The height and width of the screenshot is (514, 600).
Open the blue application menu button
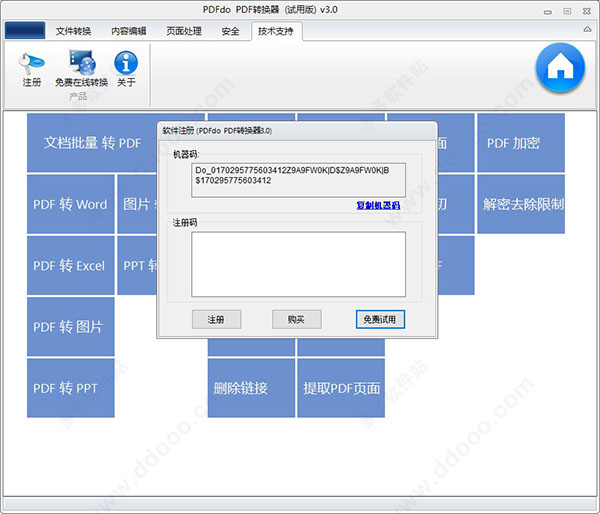[25, 30]
